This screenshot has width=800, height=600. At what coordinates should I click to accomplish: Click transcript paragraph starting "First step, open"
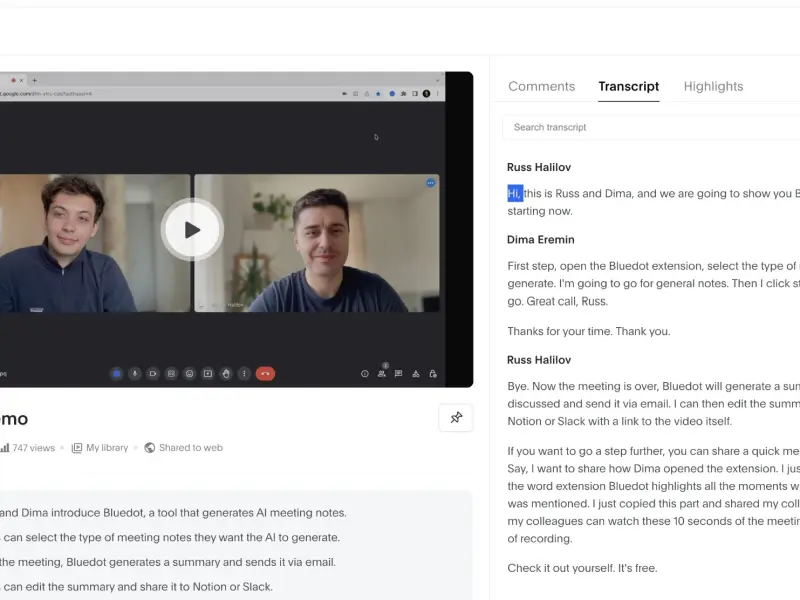tap(654, 284)
